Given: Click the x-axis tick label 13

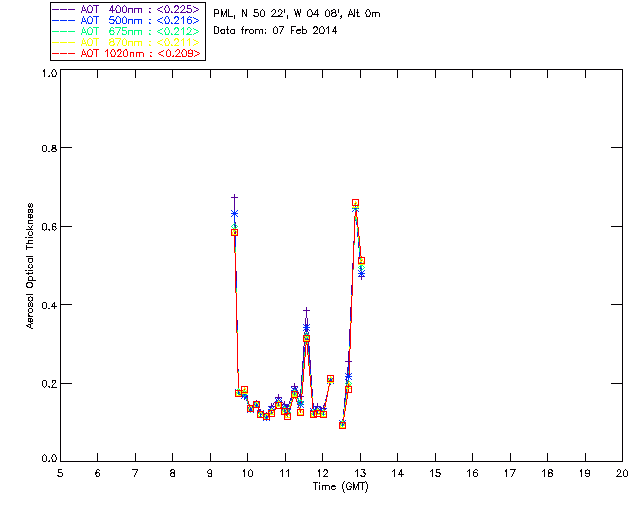Looking at the screenshot, I should point(360,473).
